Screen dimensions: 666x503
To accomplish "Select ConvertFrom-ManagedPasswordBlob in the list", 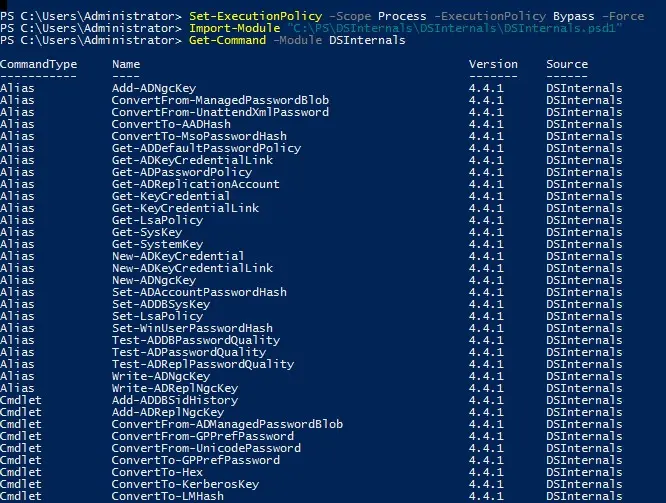I will [x=220, y=100].
